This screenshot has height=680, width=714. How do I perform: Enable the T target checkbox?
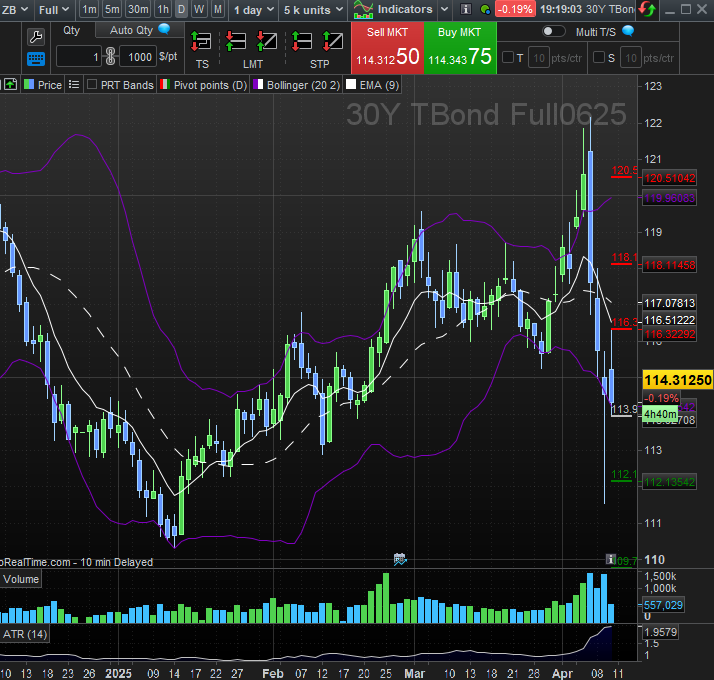508,57
